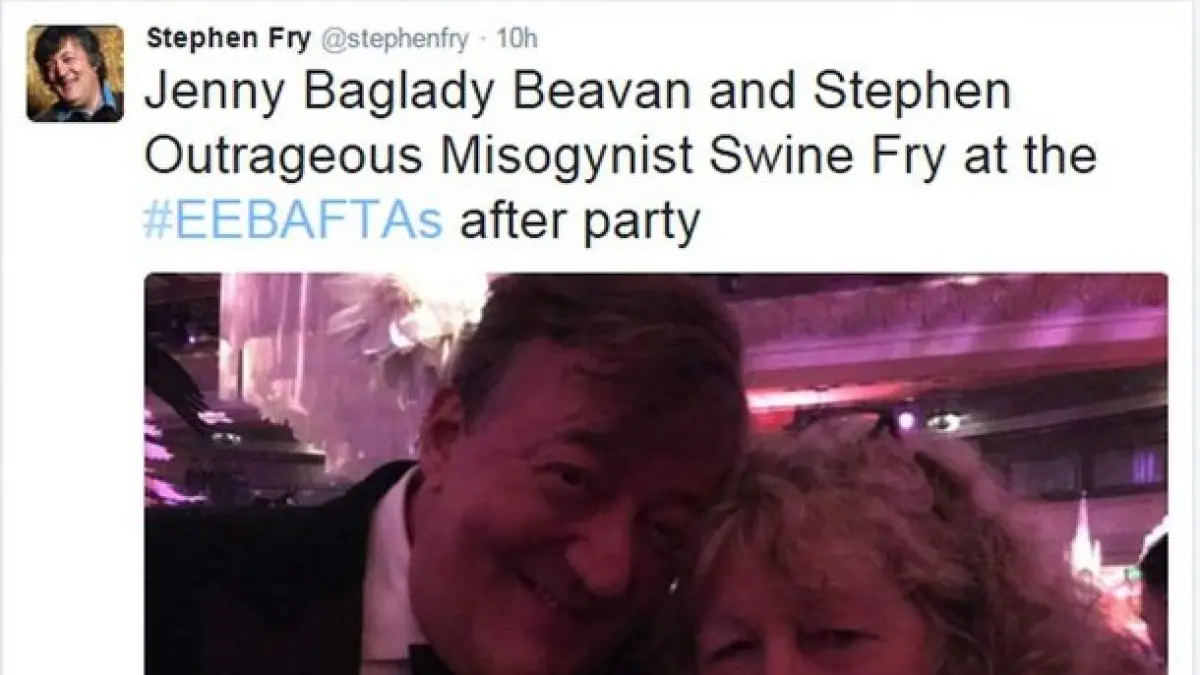Viewport: 1200px width, 675px height.
Task: Open the tweet via the 10h timestamp
Action: coord(517,38)
